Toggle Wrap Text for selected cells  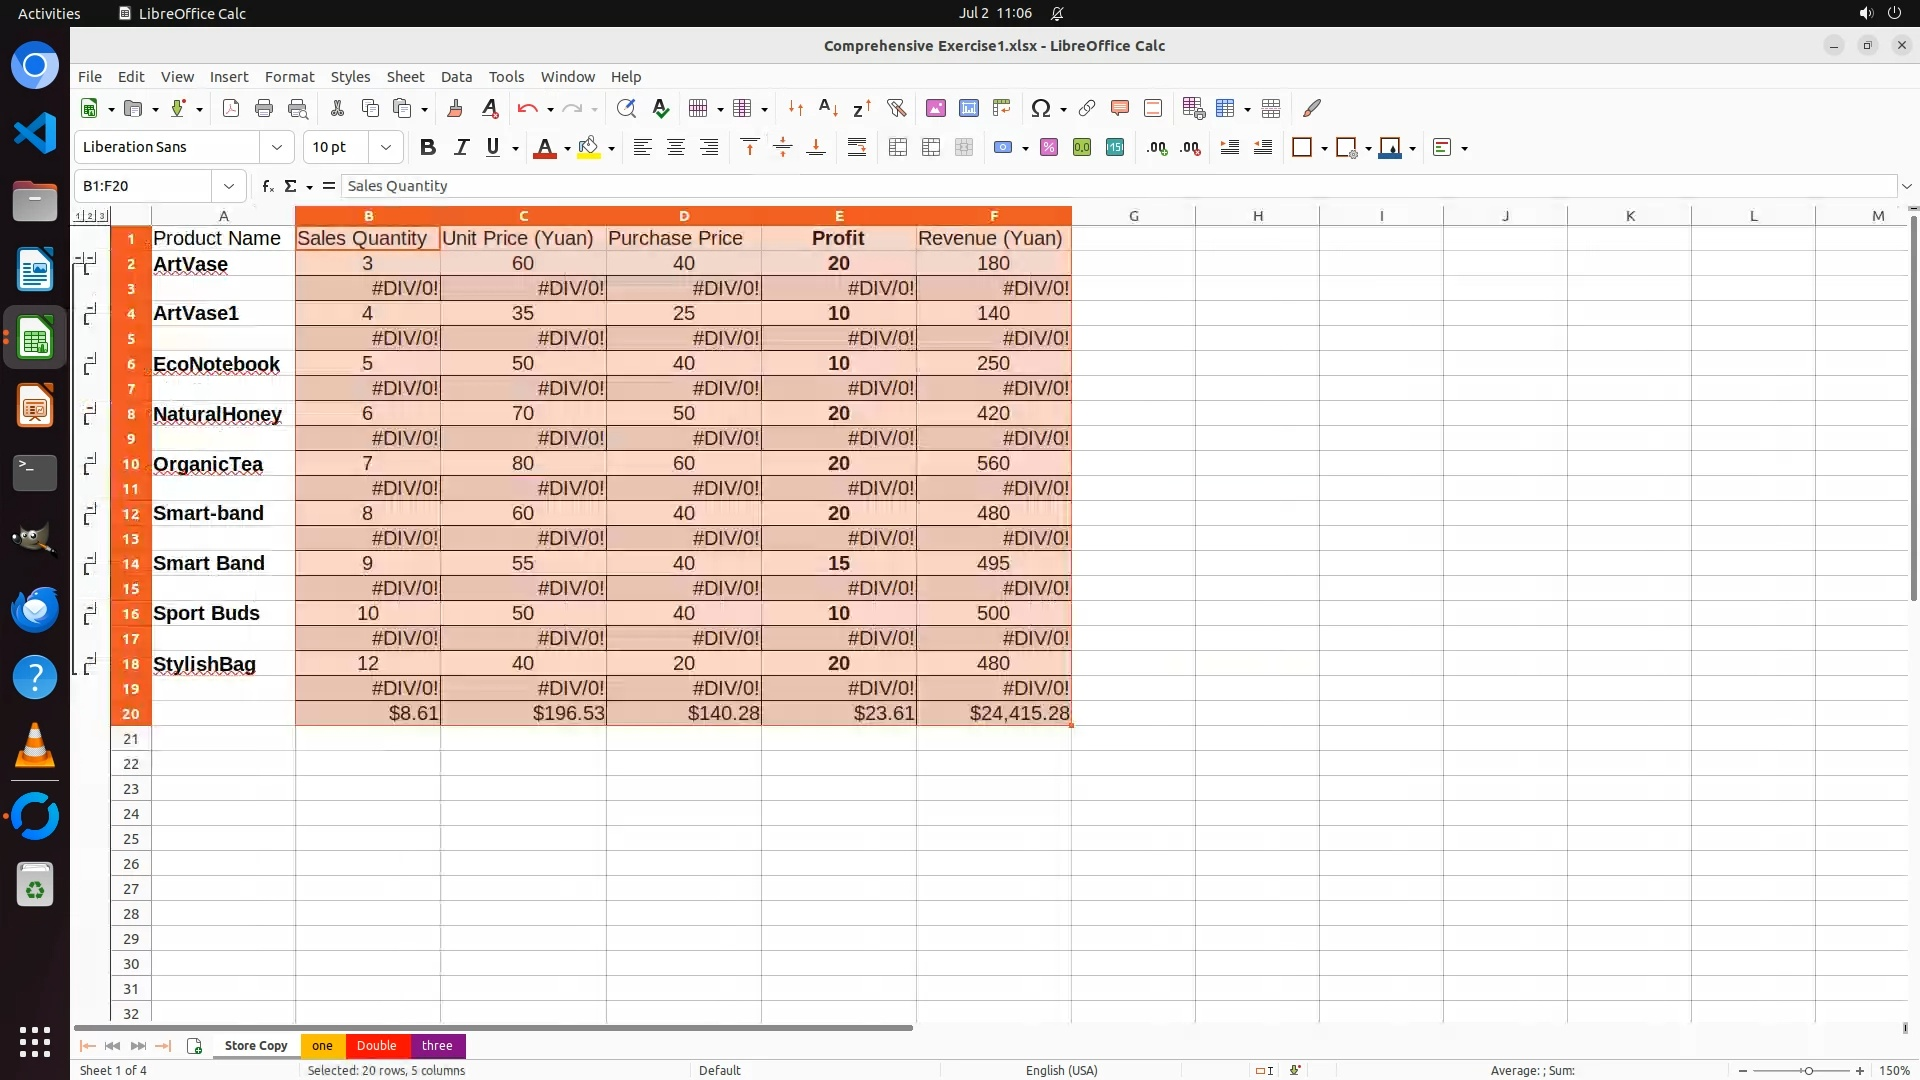point(857,147)
